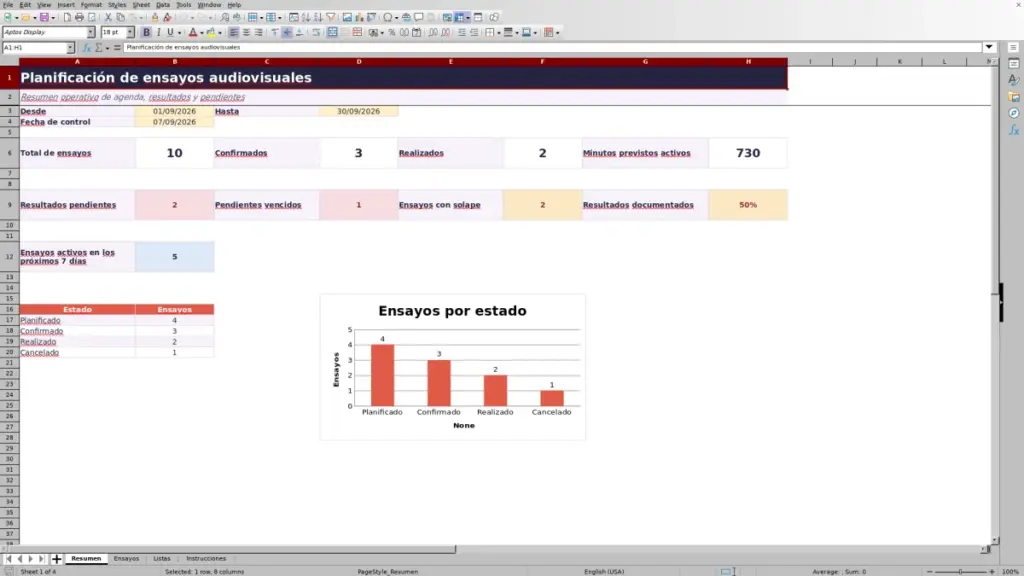The image size is (1024, 576).
Task: Click the Merge and Center Cells icon
Action: coord(332,33)
